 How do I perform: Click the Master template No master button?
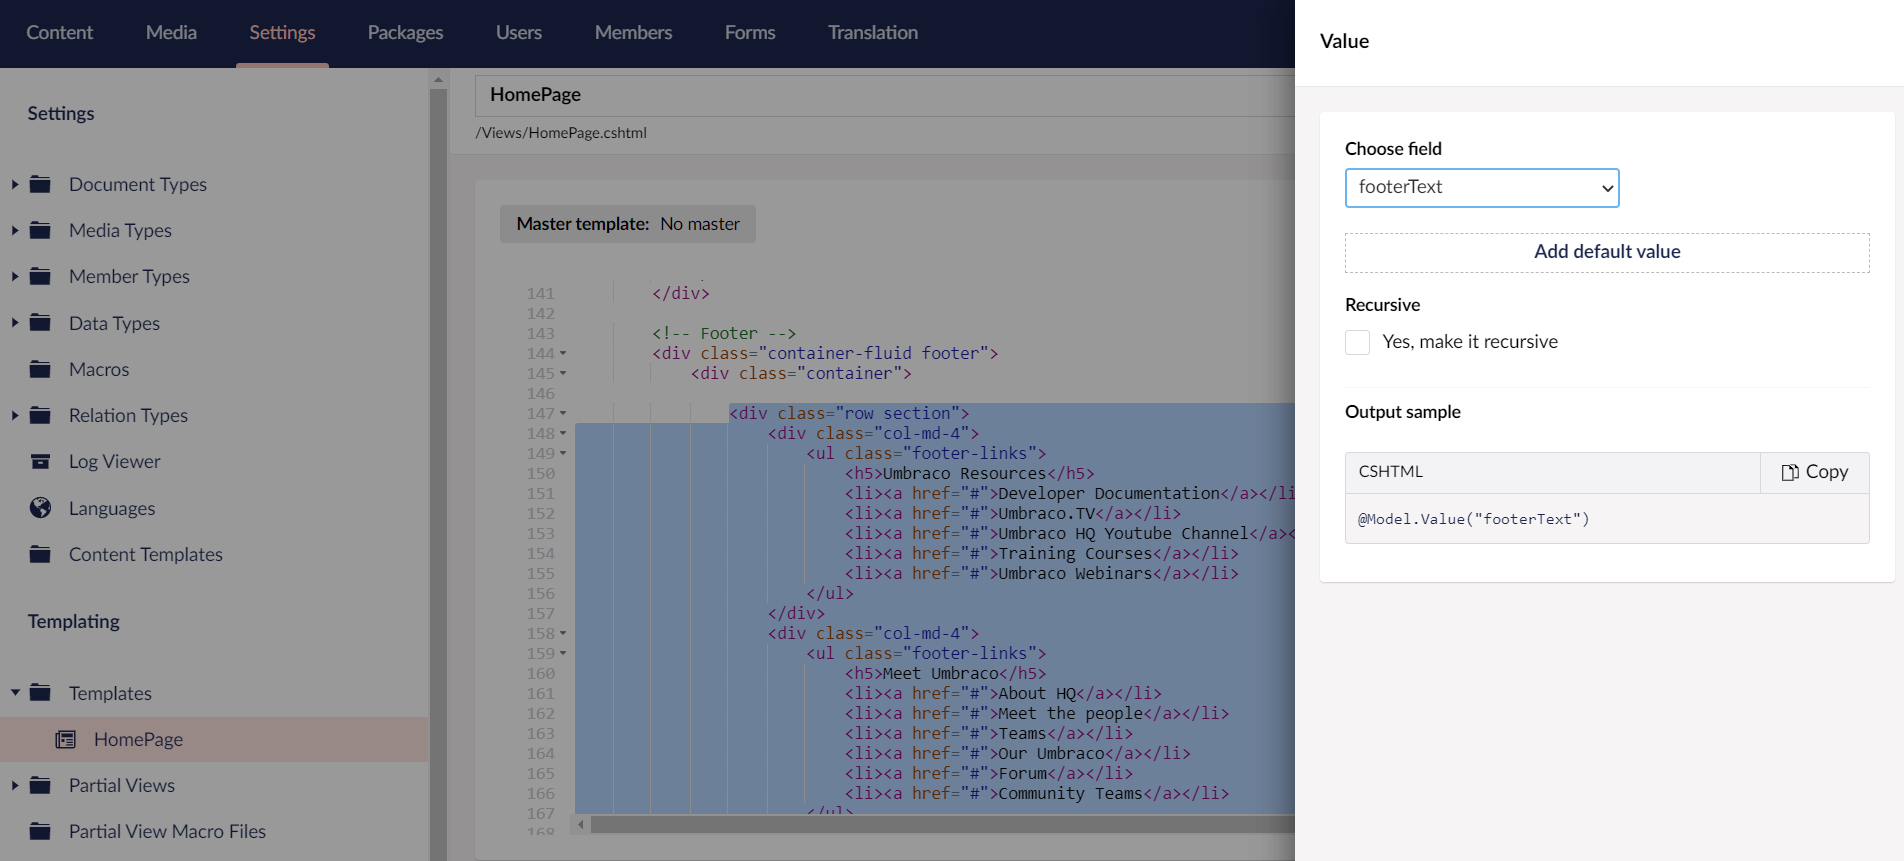pos(628,224)
